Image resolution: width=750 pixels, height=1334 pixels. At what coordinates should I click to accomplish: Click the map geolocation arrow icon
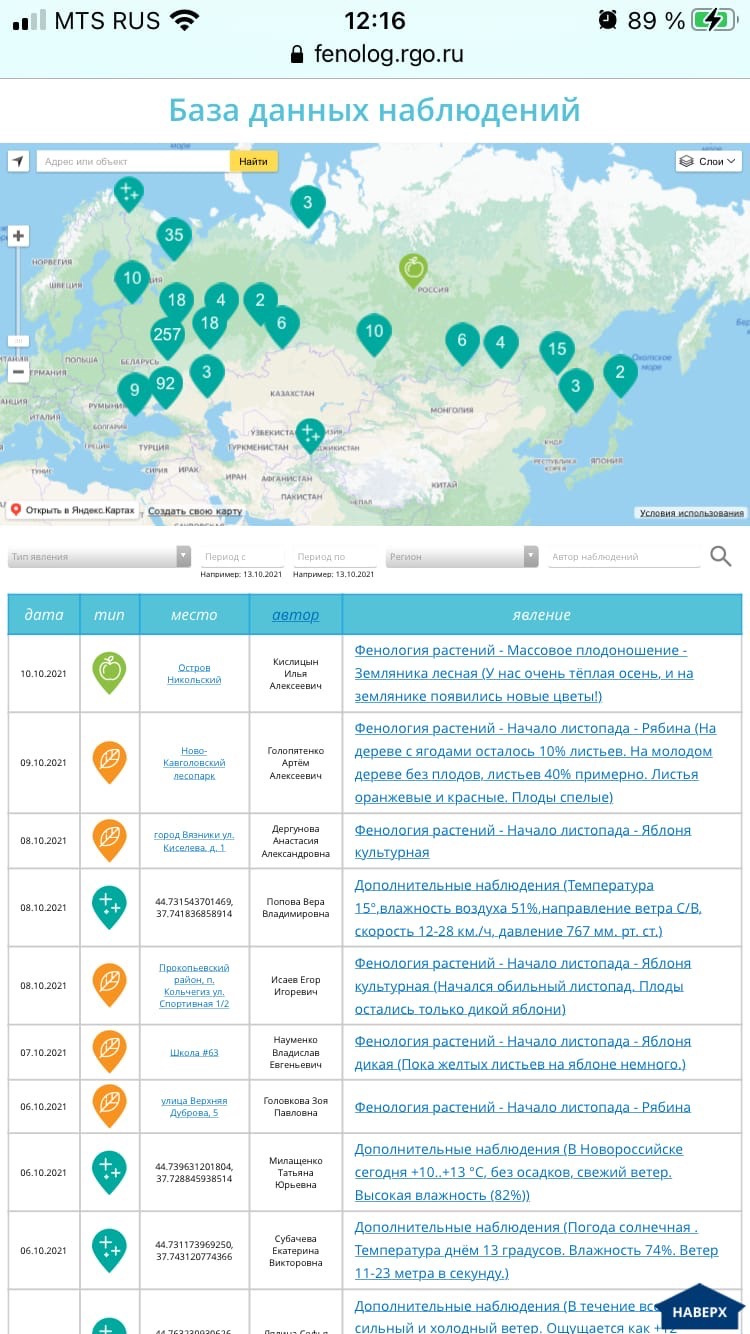coord(18,162)
